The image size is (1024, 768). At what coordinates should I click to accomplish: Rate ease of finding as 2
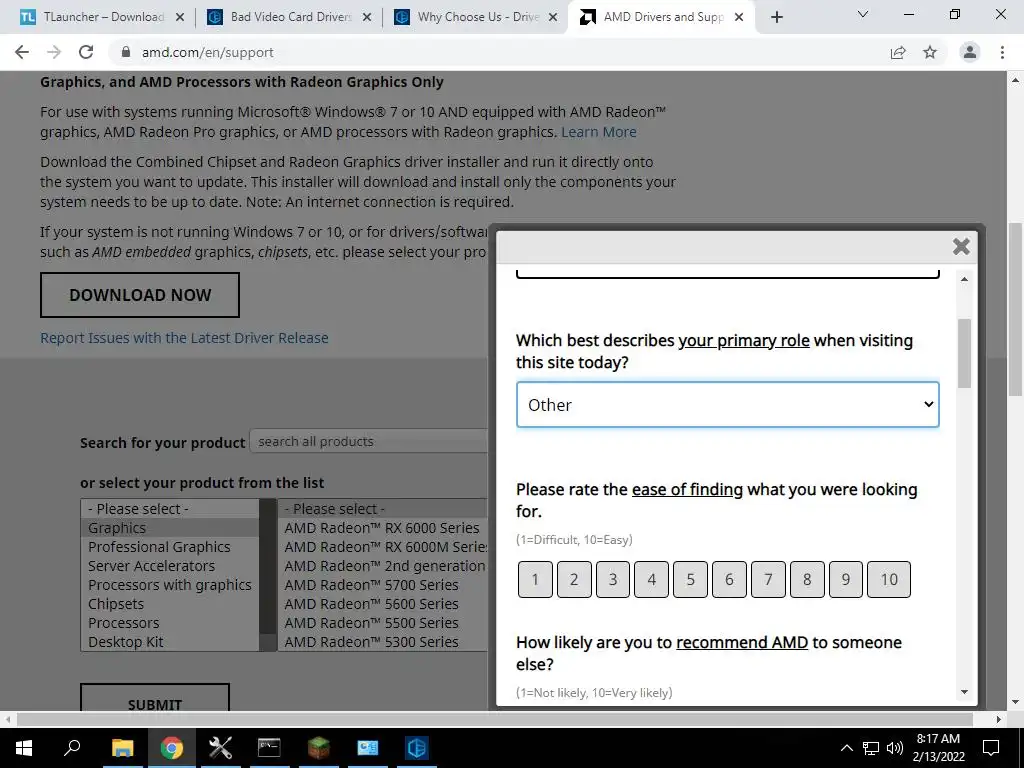[574, 579]
